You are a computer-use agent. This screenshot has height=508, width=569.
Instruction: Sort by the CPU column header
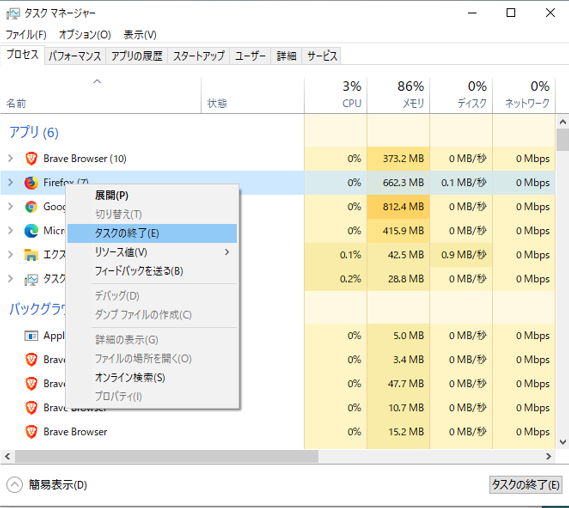coord(336,95)
